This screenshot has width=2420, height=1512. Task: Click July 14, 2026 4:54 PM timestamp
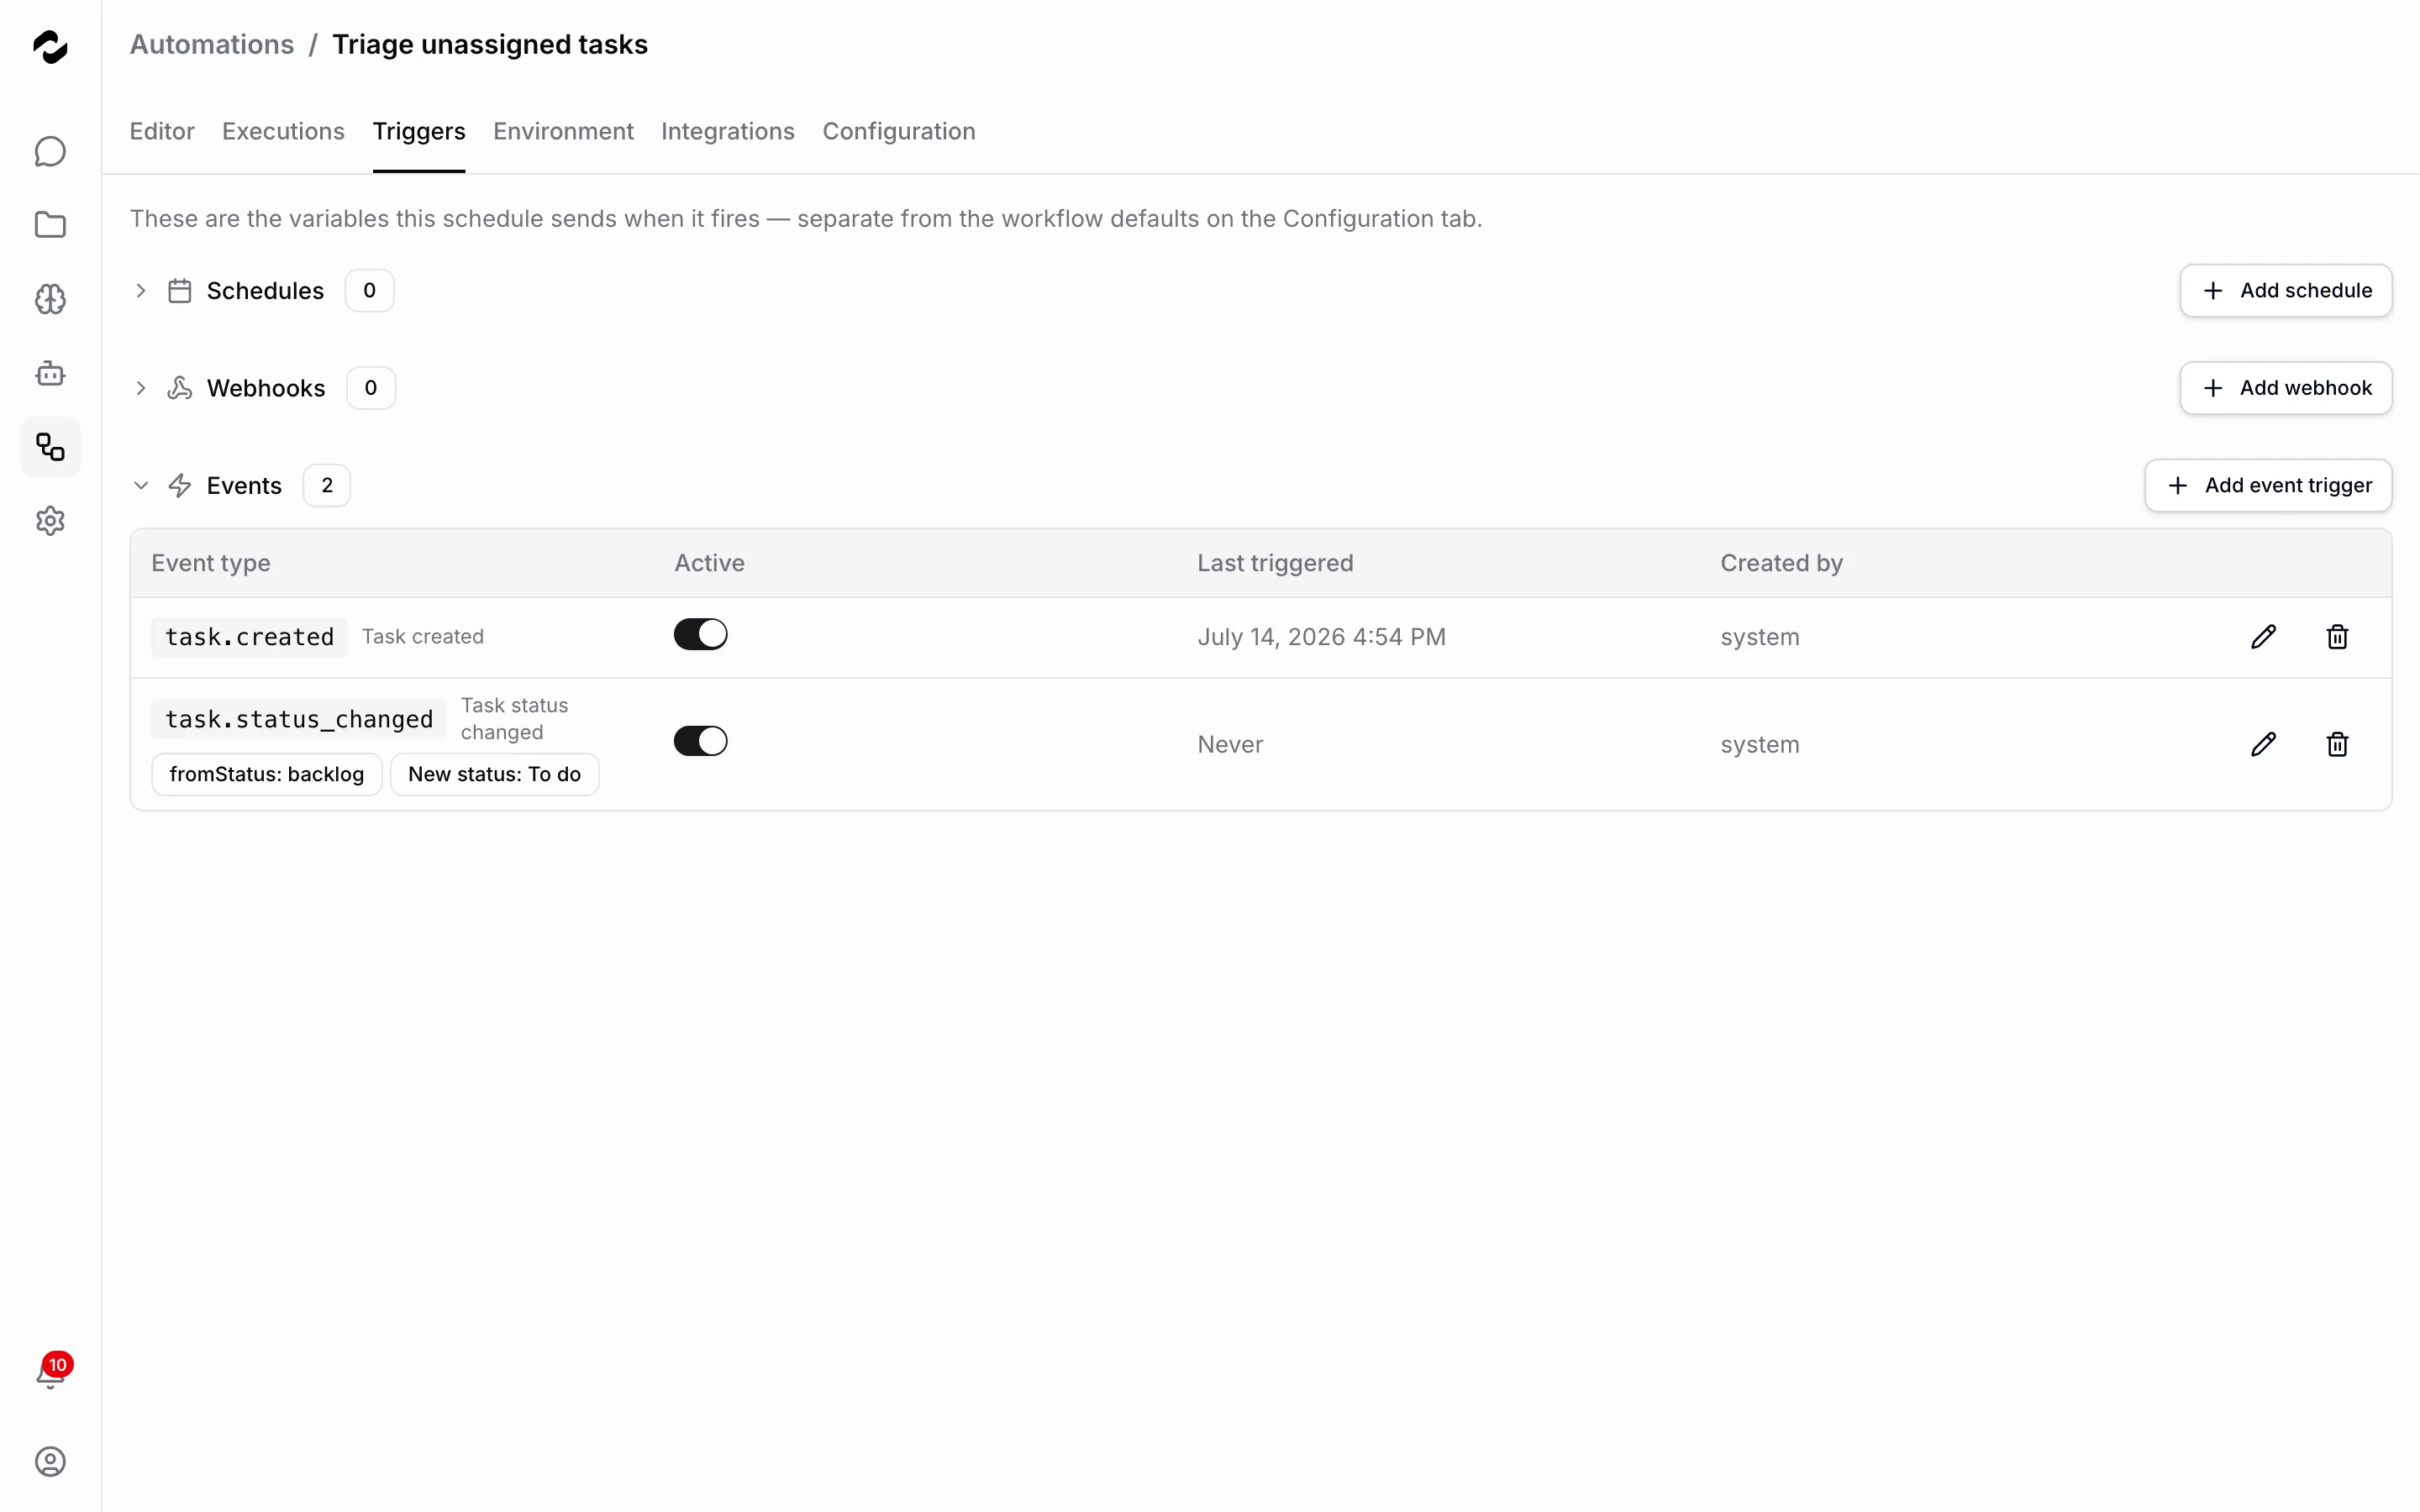click(x=1322, y=637)
